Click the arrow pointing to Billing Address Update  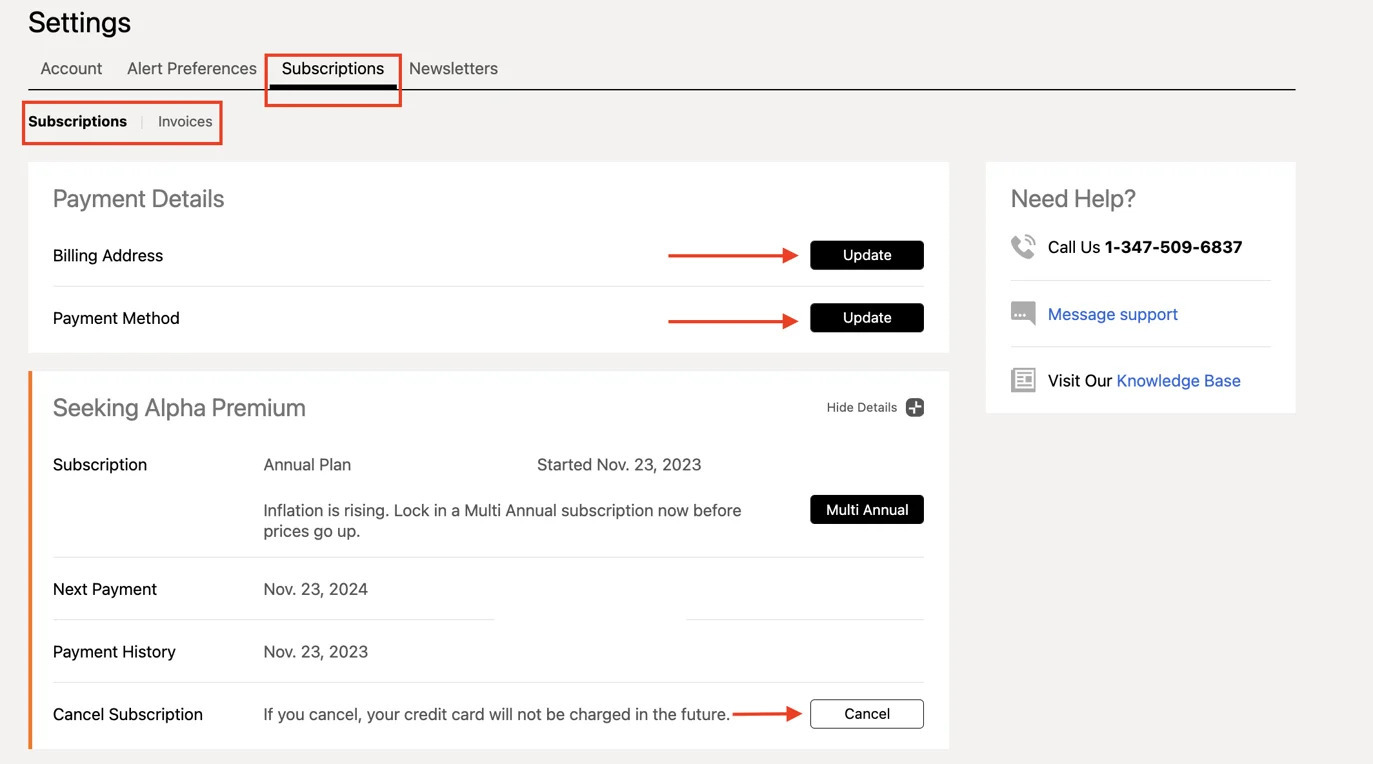point(733,255)
